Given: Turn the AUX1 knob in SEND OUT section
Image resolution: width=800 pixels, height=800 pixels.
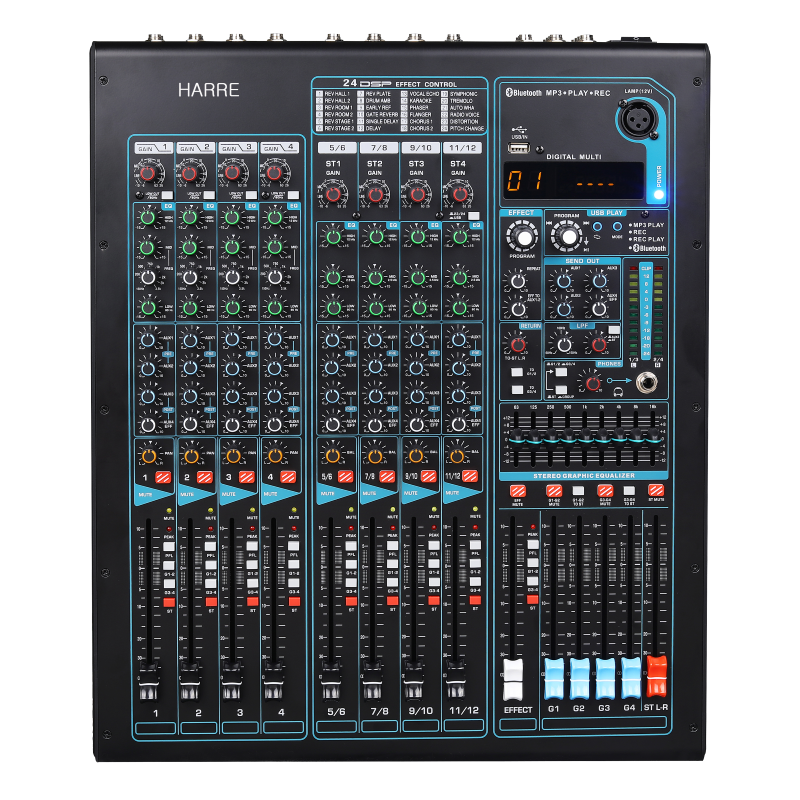Looking at the screenshot, I should tap(563, 281).
